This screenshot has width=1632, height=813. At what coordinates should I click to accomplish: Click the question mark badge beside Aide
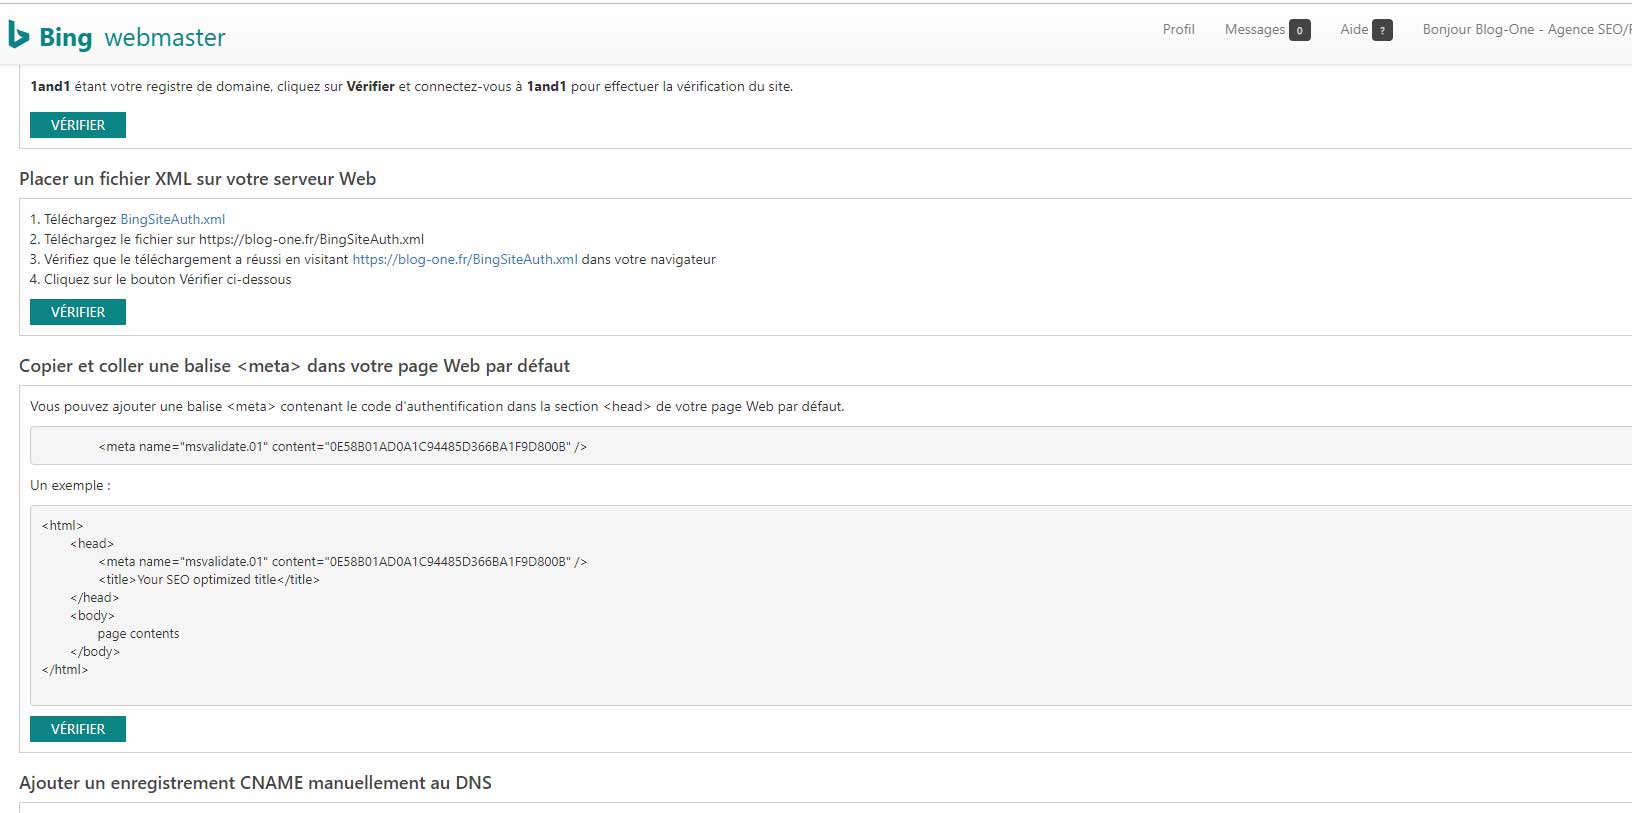click(x=1382, y=31)
